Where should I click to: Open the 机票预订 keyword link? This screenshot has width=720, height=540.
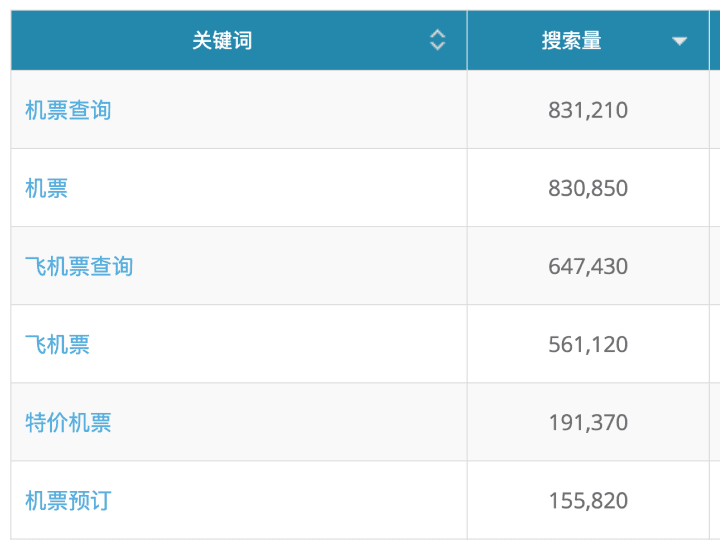click(68, 501)
